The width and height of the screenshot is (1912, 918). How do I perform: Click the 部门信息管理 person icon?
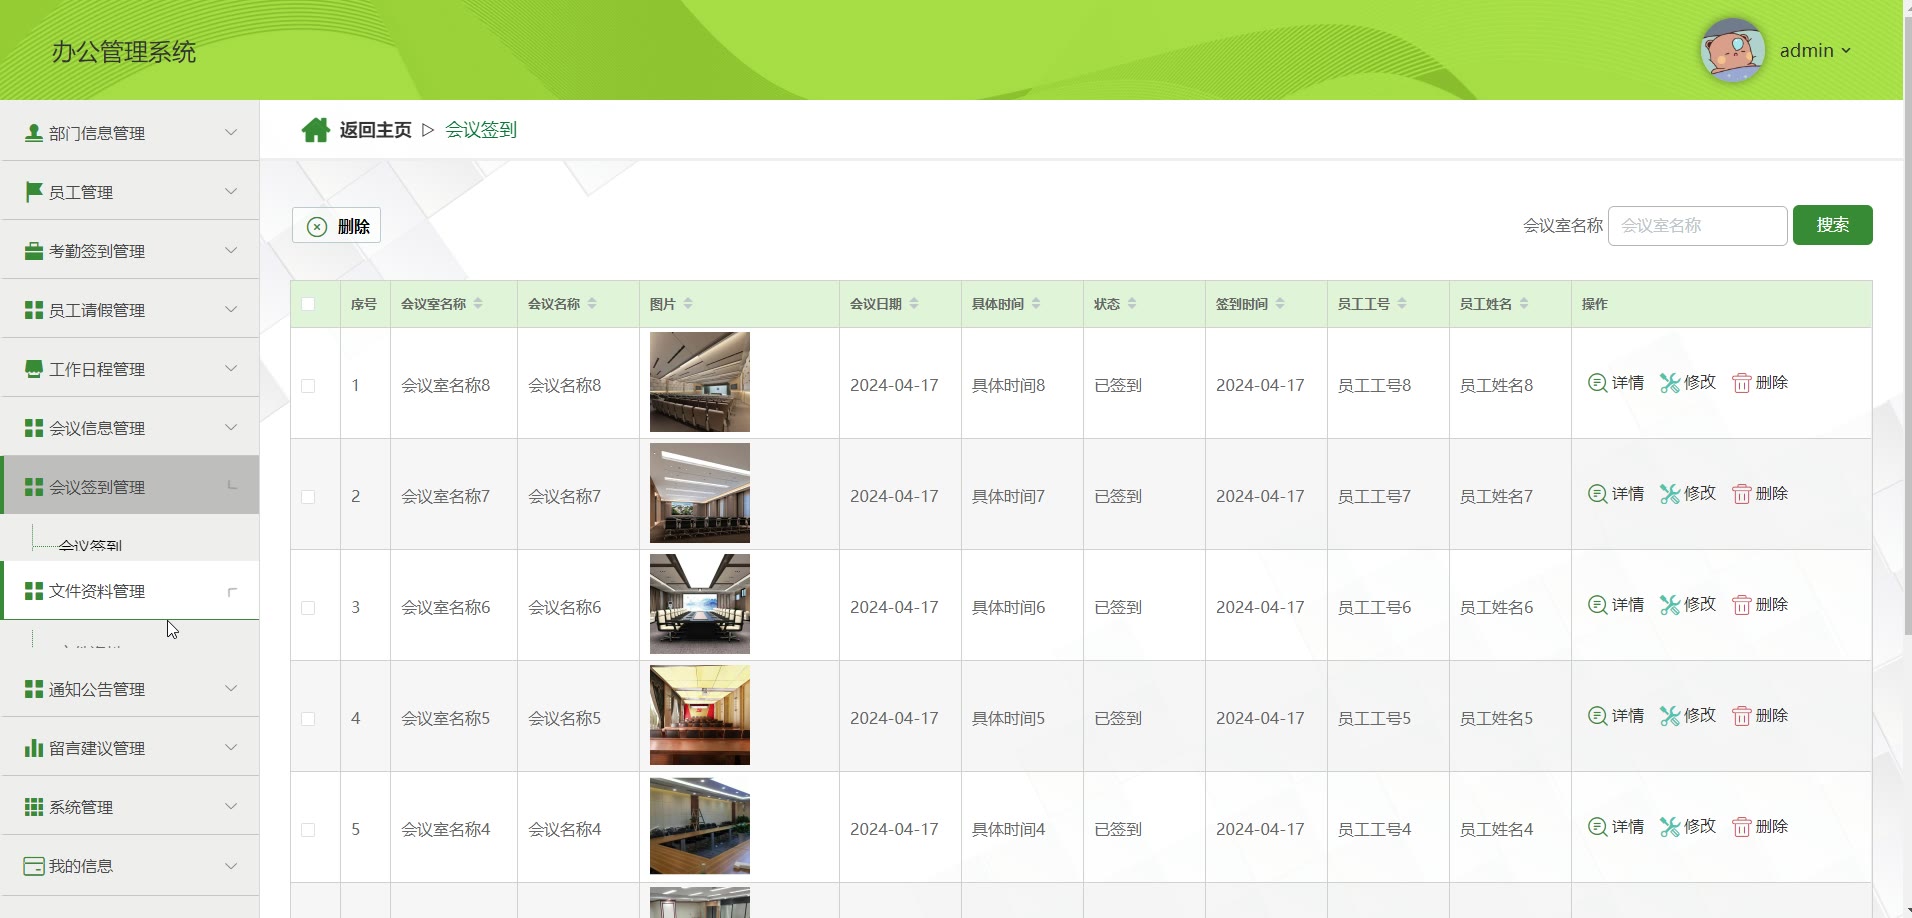(x=34, y=133)
